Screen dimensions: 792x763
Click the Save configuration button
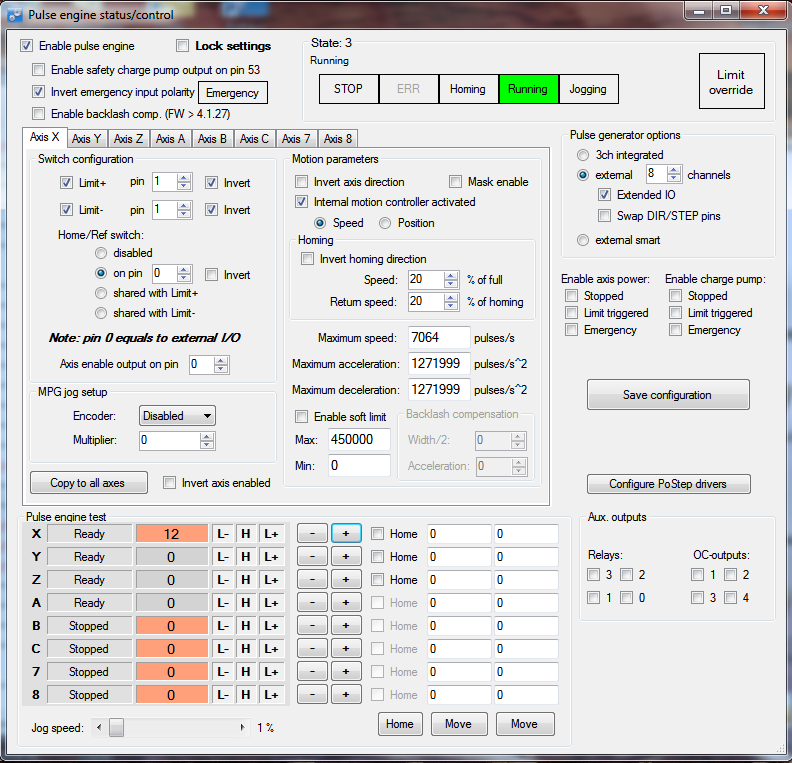tap(667, 395)
